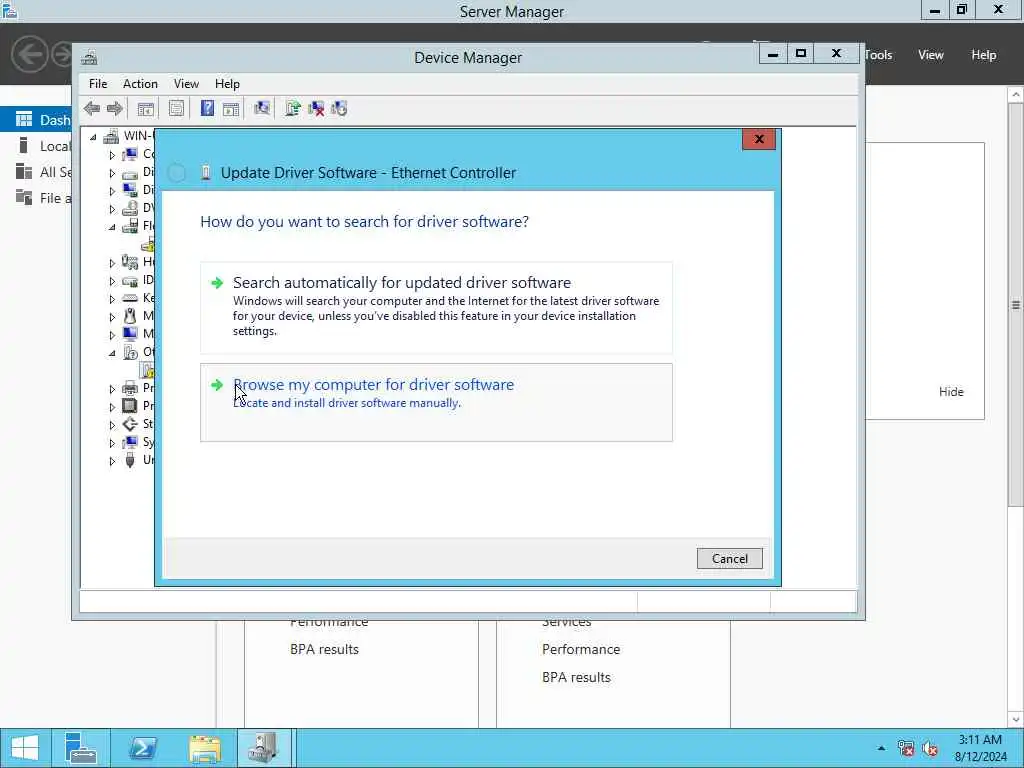The width and height of the screenshot is (1024, 768).
Task: Click the Disable device toolbar icon with down arrow
Action: pyautogui.click(x=339, y=108)
